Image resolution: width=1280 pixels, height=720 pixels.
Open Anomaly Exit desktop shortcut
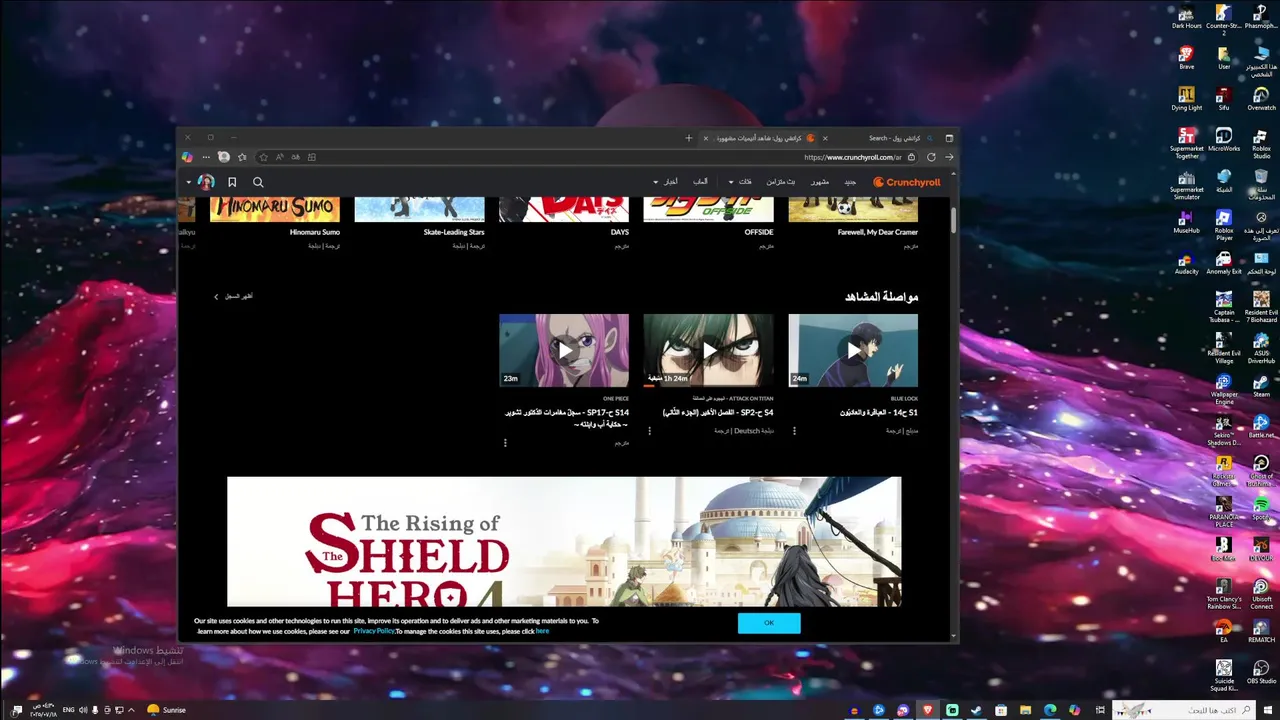tap(1223, 263)
